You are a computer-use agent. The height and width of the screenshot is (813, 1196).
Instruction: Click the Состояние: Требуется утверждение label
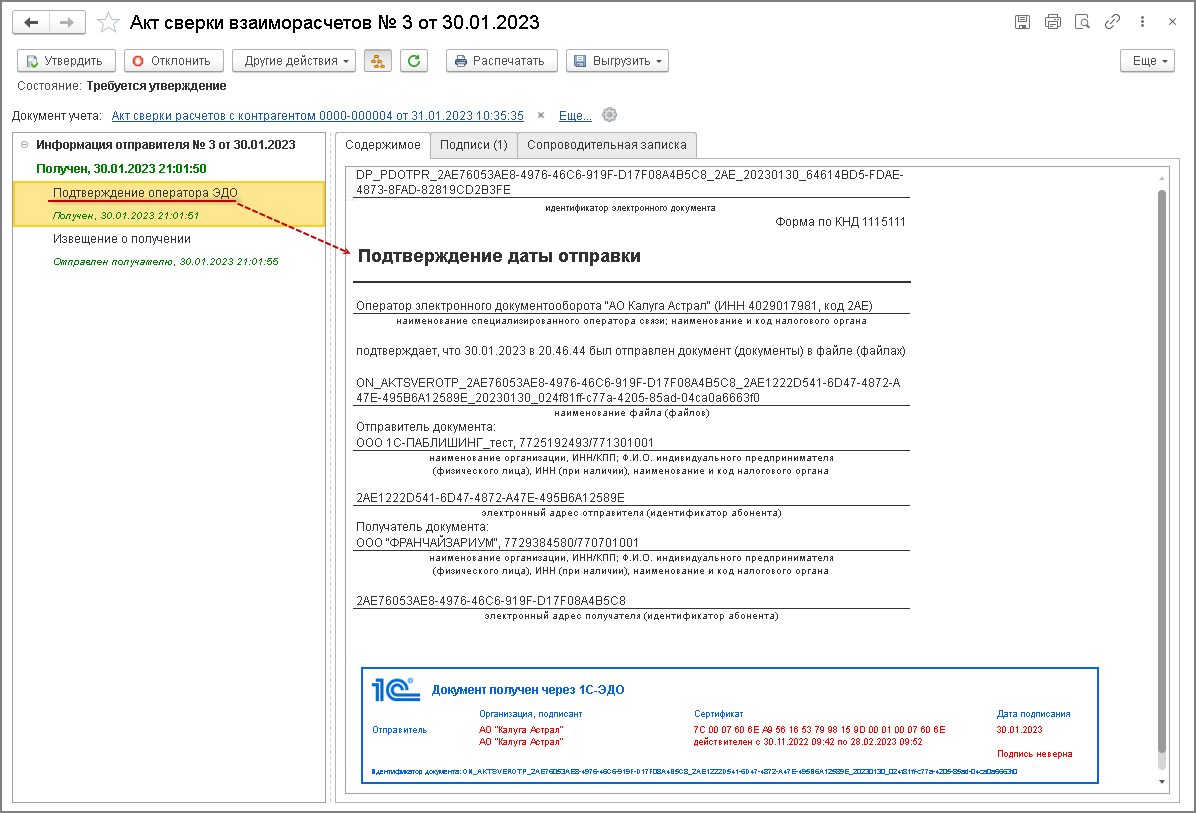click(122, 86)
